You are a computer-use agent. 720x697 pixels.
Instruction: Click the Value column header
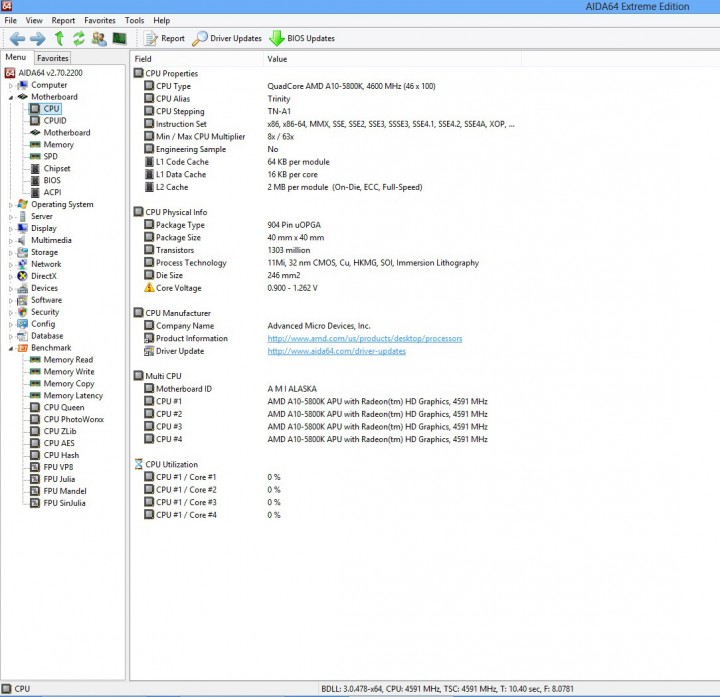(x=393, y=59)
